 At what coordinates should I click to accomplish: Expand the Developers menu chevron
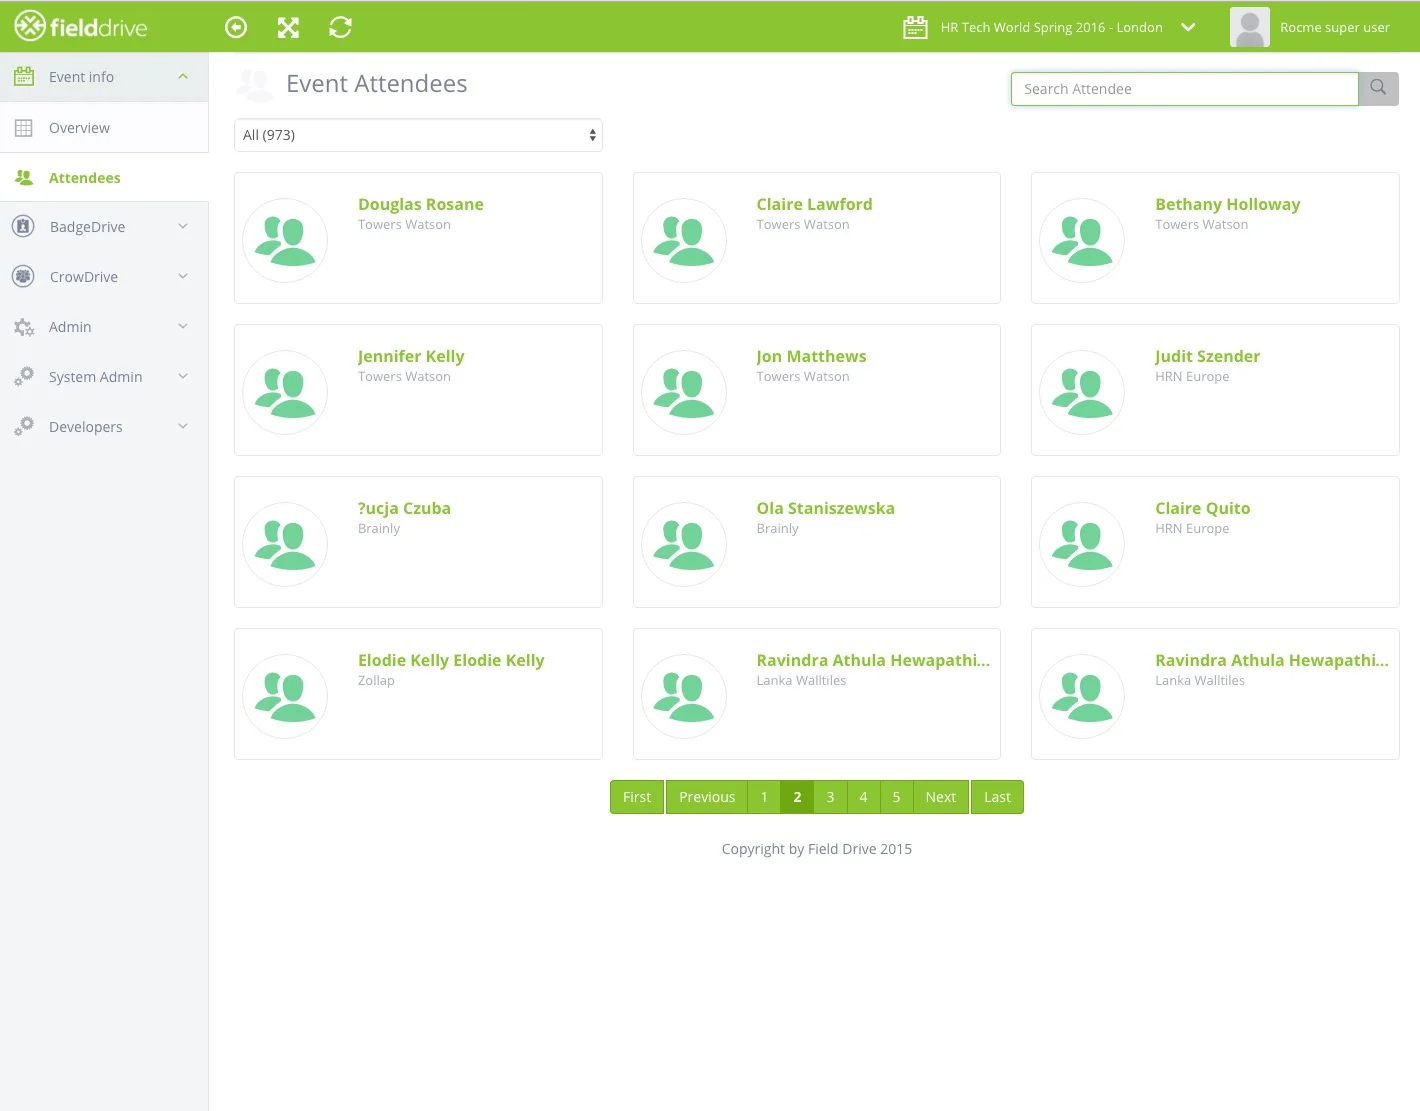pos(183,426)
